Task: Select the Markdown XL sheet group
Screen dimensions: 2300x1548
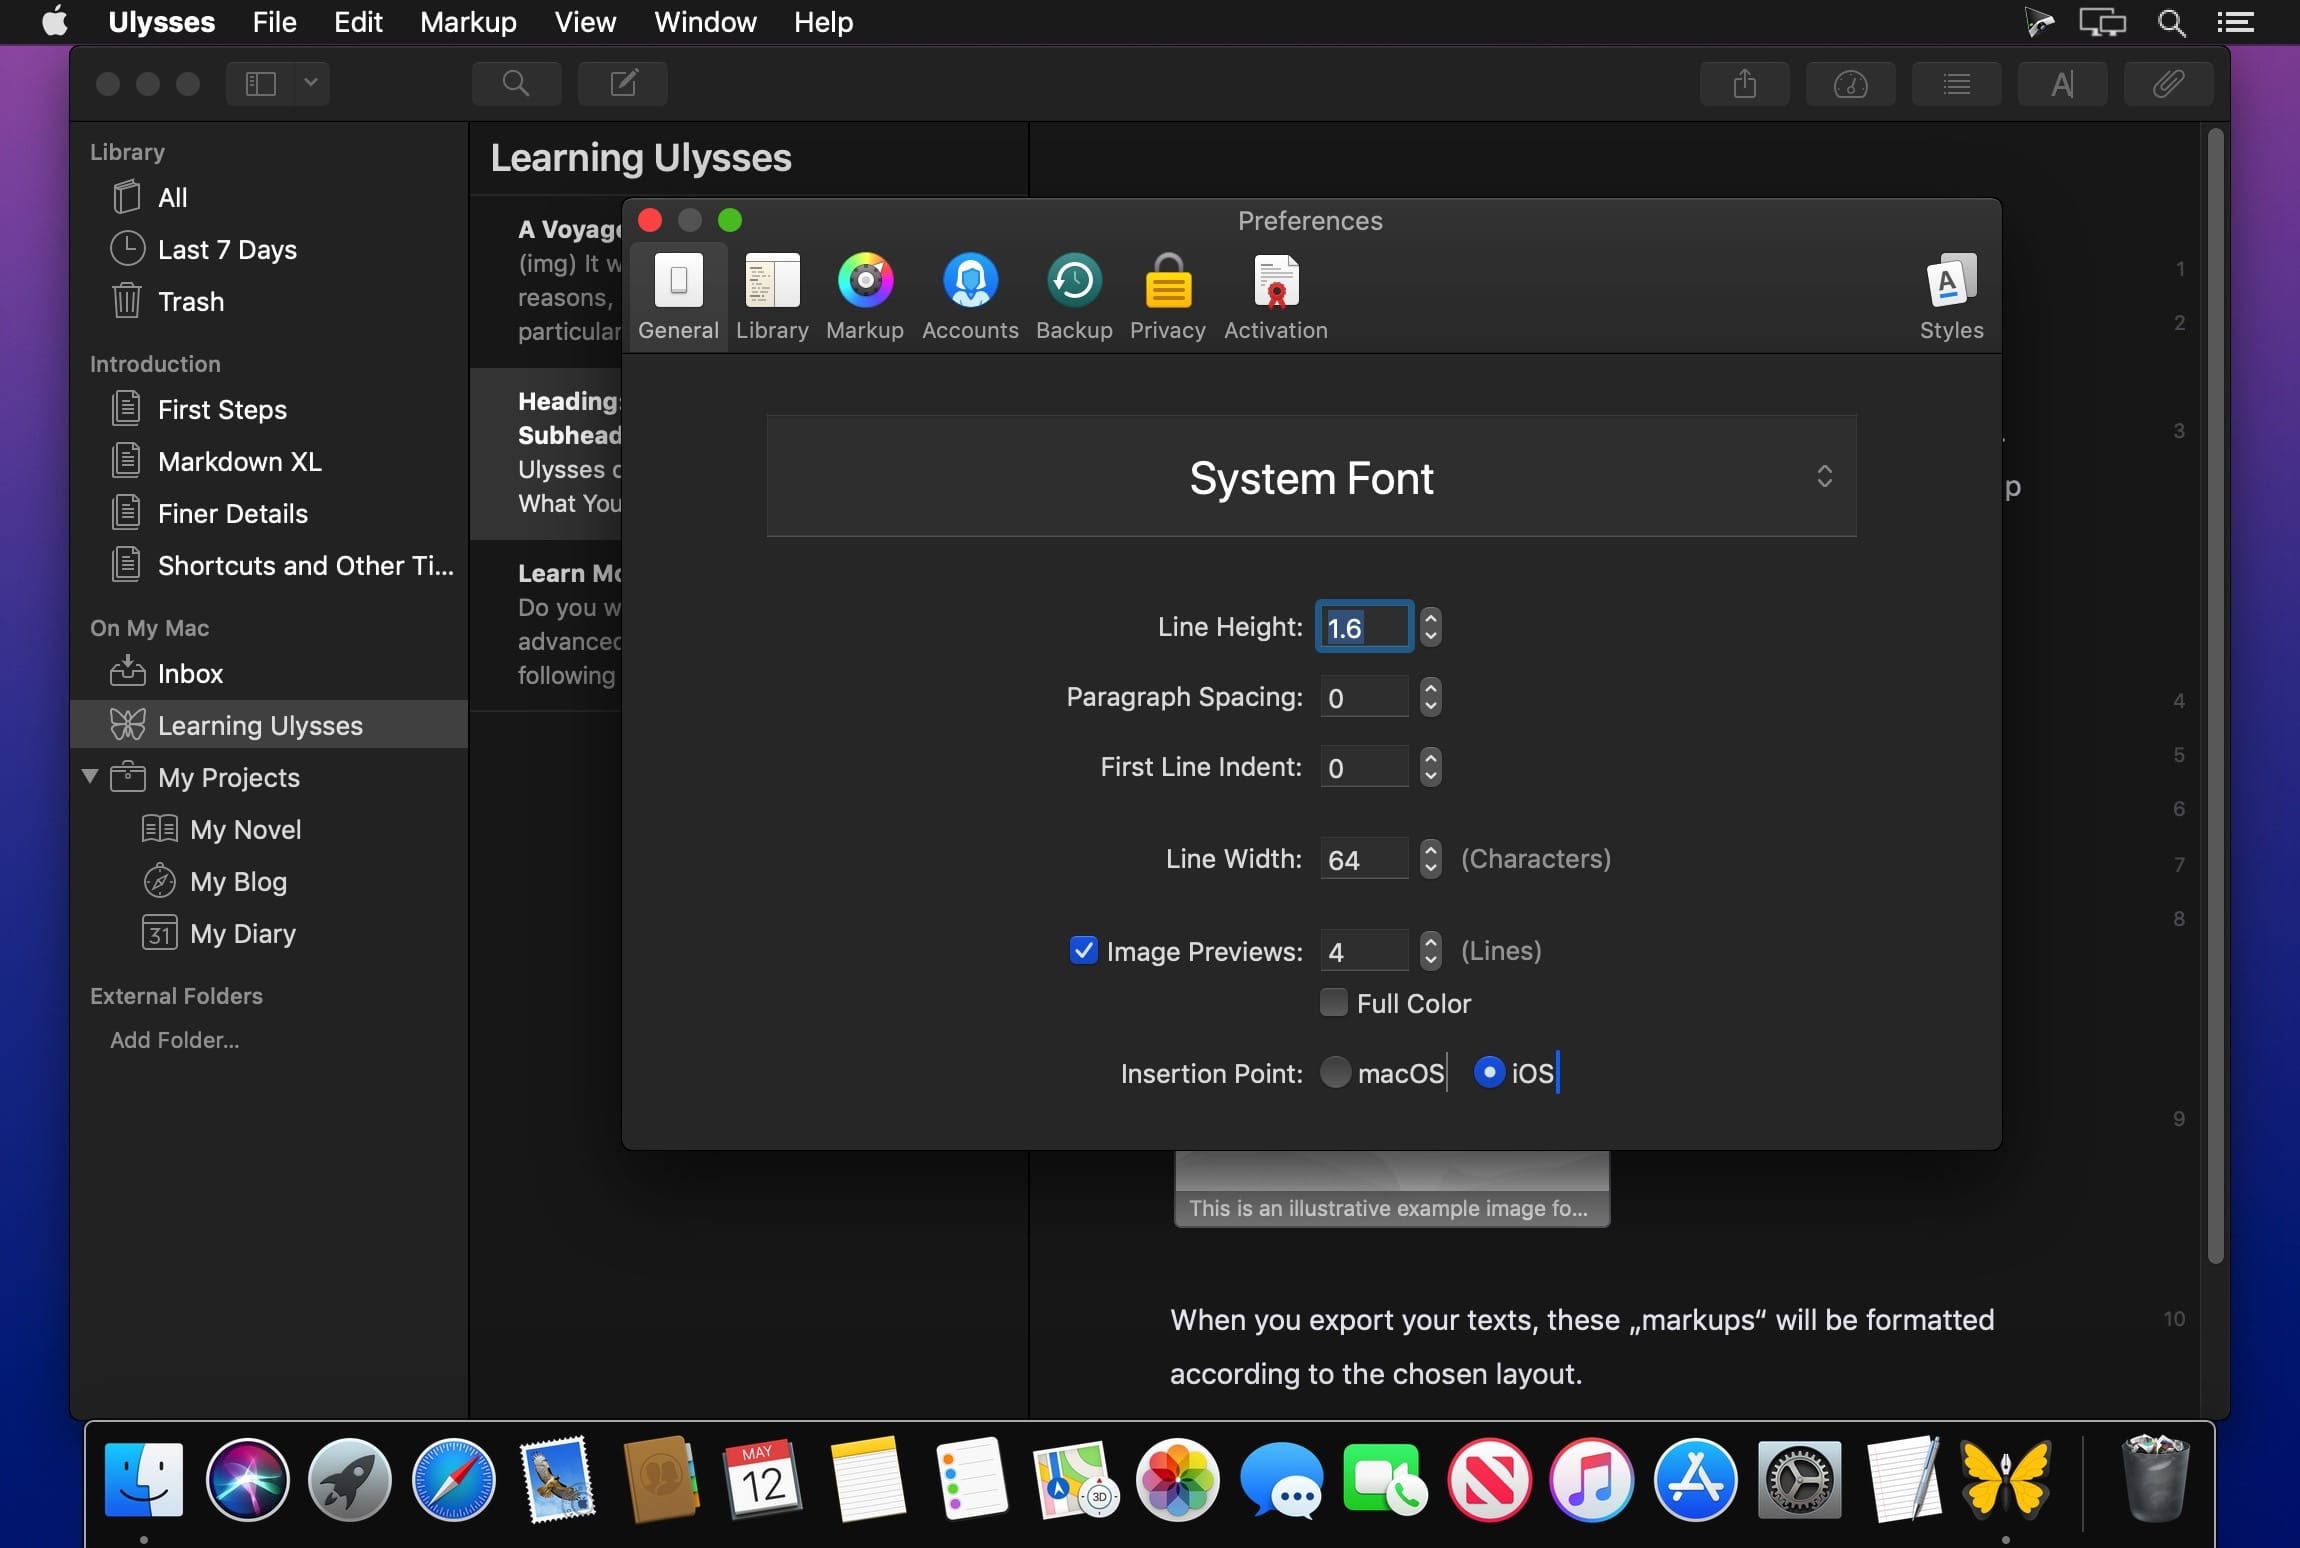Action: pos(239,461)
